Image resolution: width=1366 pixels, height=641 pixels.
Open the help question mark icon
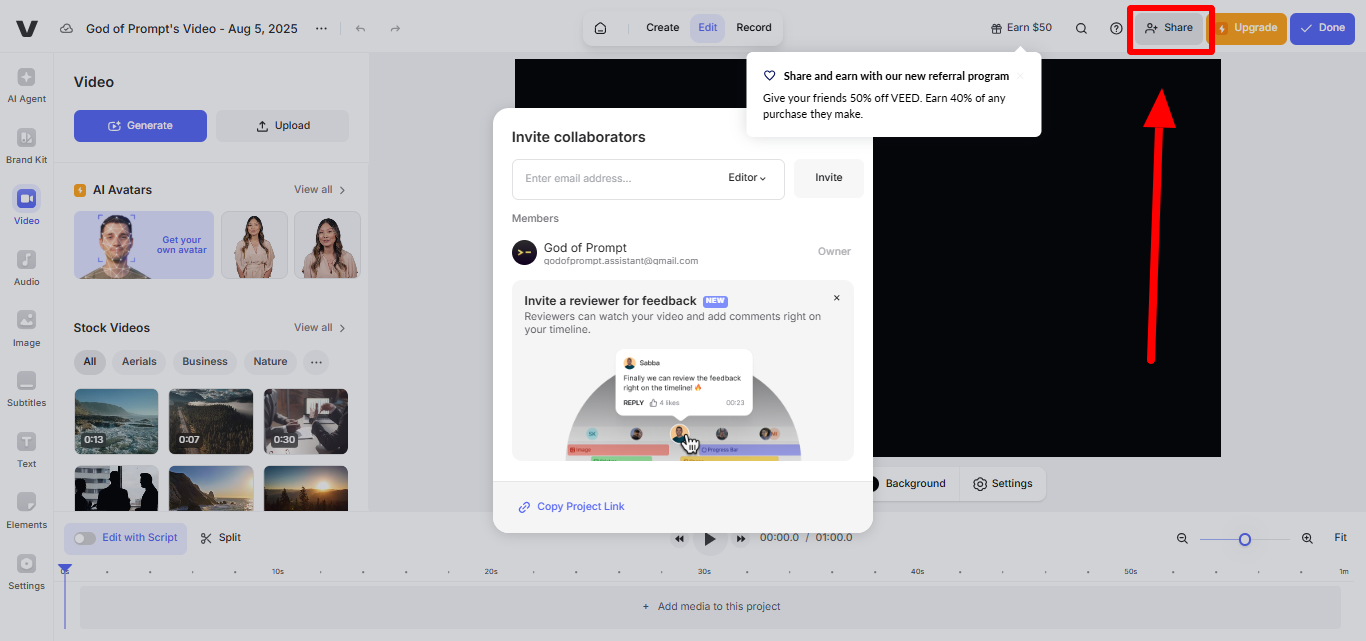[1116, 29]
